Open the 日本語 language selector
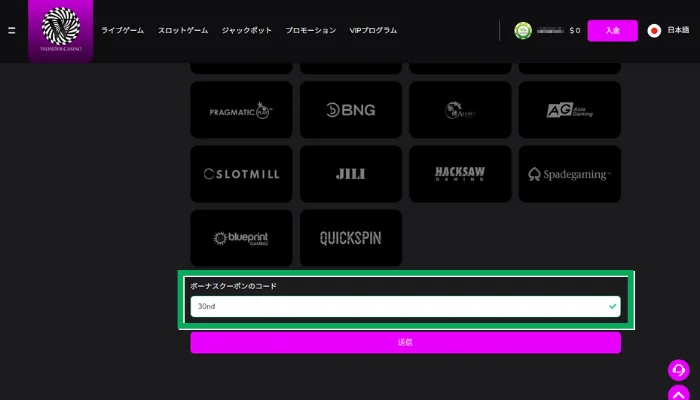The image size is (700, 400). (x=678, y=30)
